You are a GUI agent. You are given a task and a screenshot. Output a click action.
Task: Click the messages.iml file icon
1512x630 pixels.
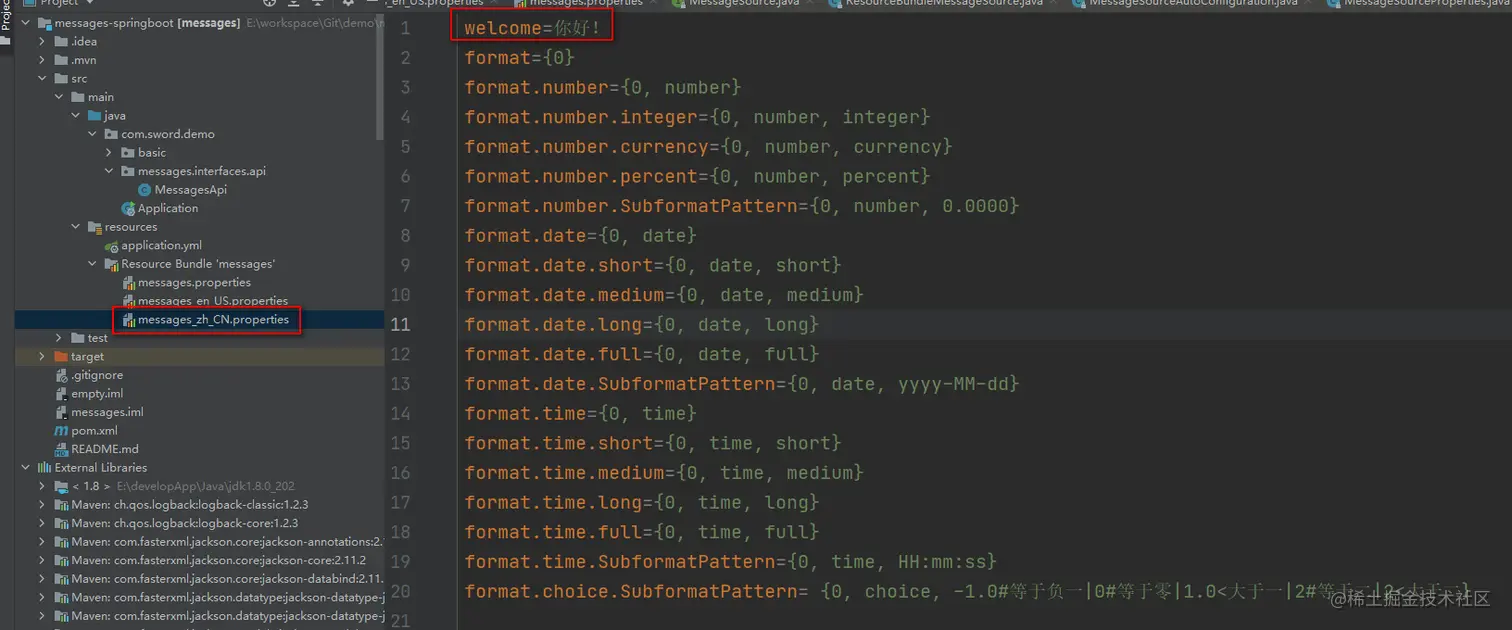[x=61, y=412]
